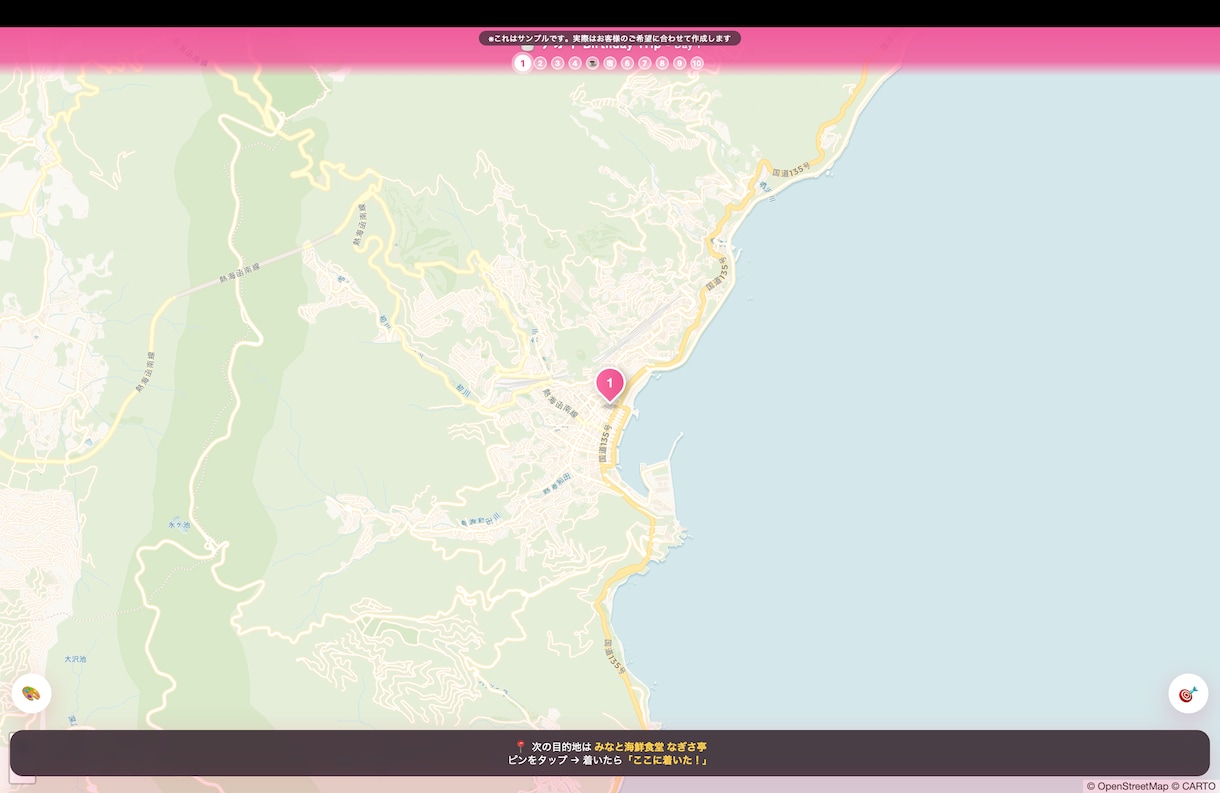Select step 6 in the progress dots
The height and width of the screenshot is (793, 1220).
coord(627,63)
